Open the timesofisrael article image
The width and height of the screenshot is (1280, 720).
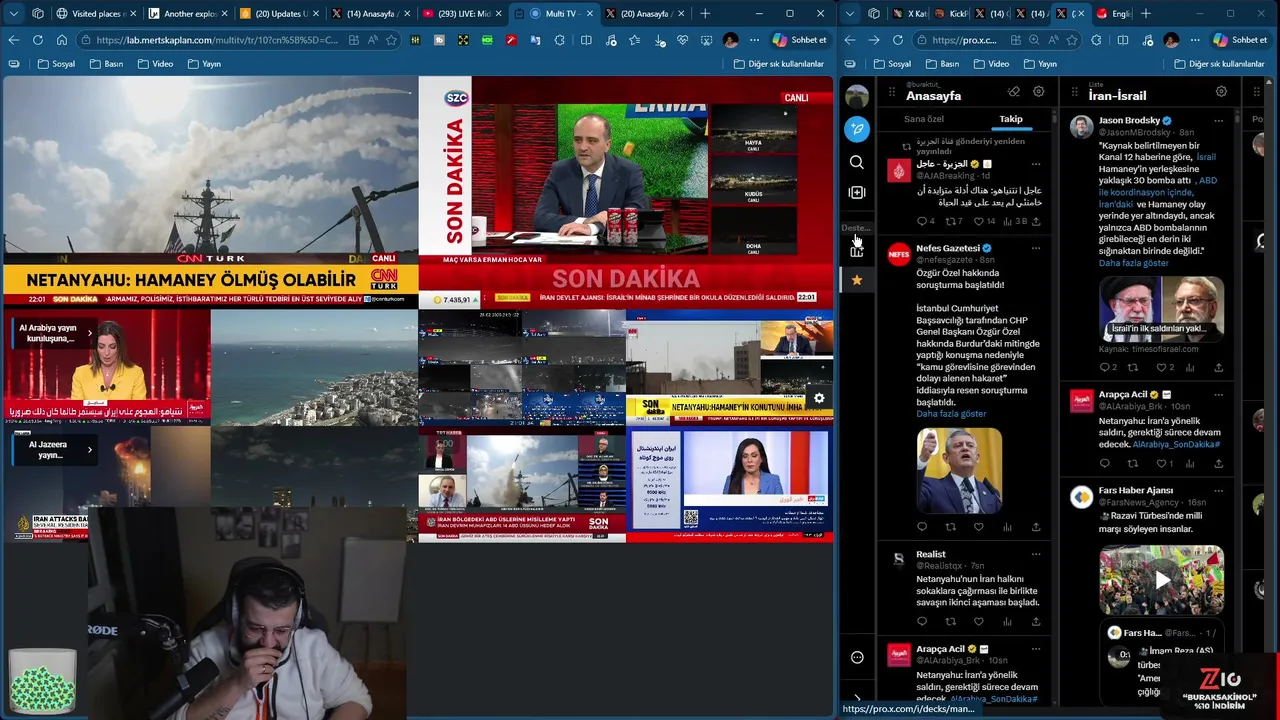click(1161, 309)
